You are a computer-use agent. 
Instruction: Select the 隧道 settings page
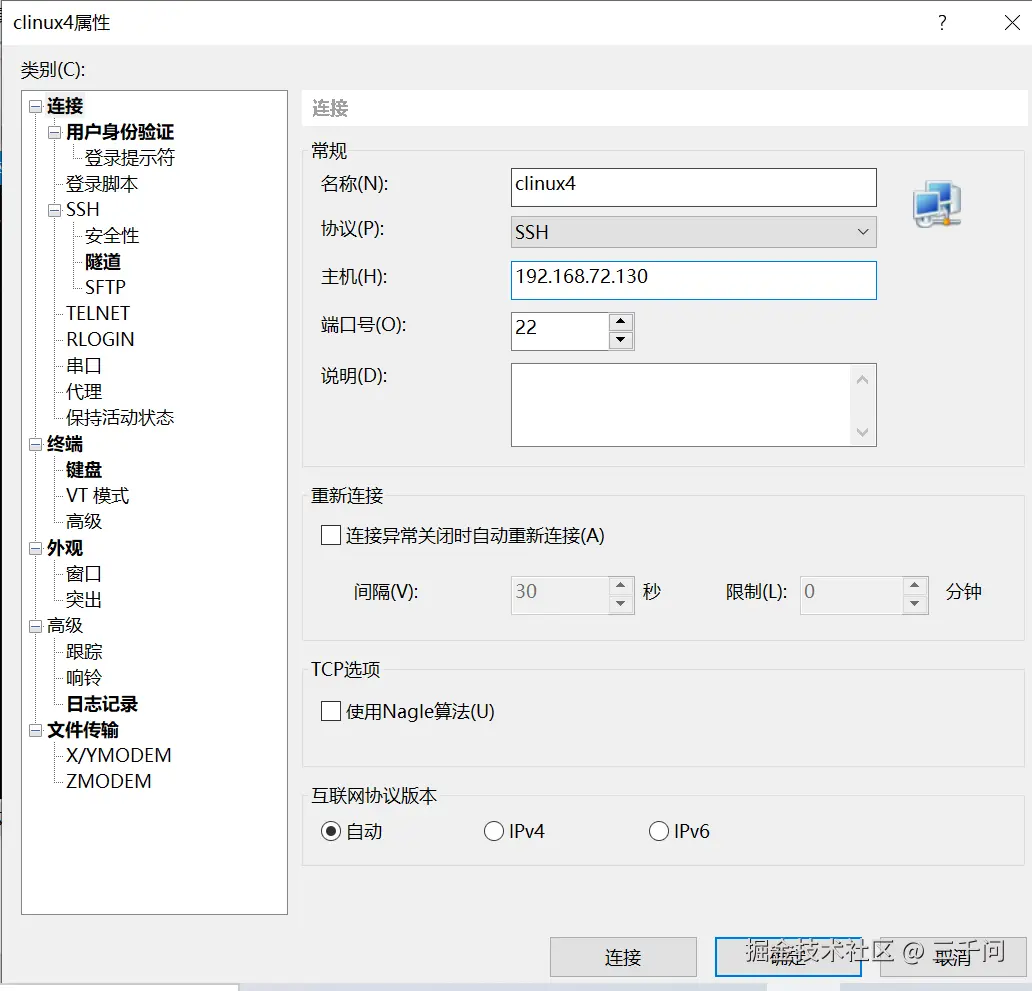click(x=103, y=261)
